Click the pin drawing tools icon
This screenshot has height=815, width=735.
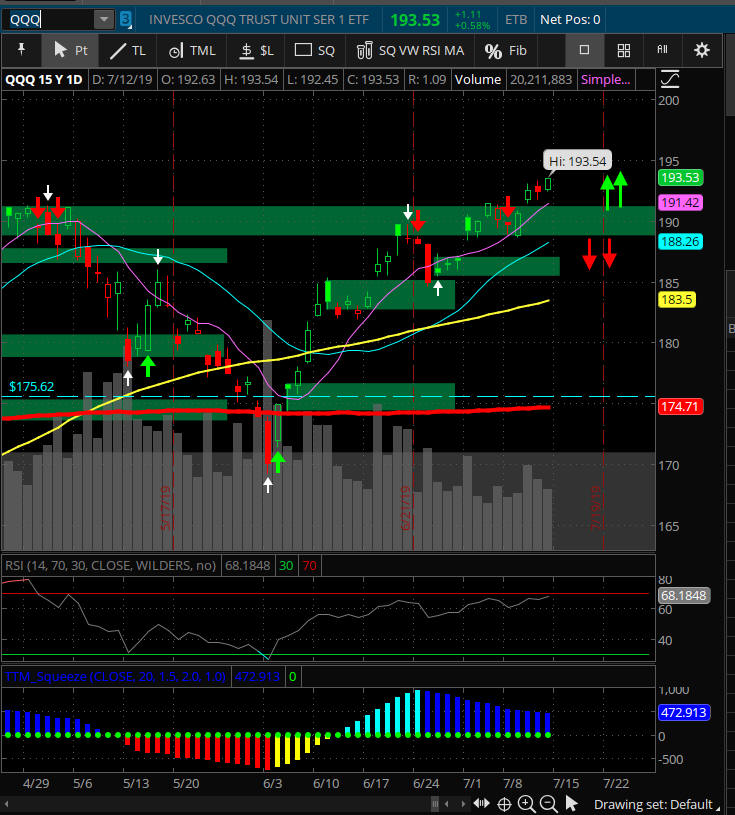tap(20, 50)
